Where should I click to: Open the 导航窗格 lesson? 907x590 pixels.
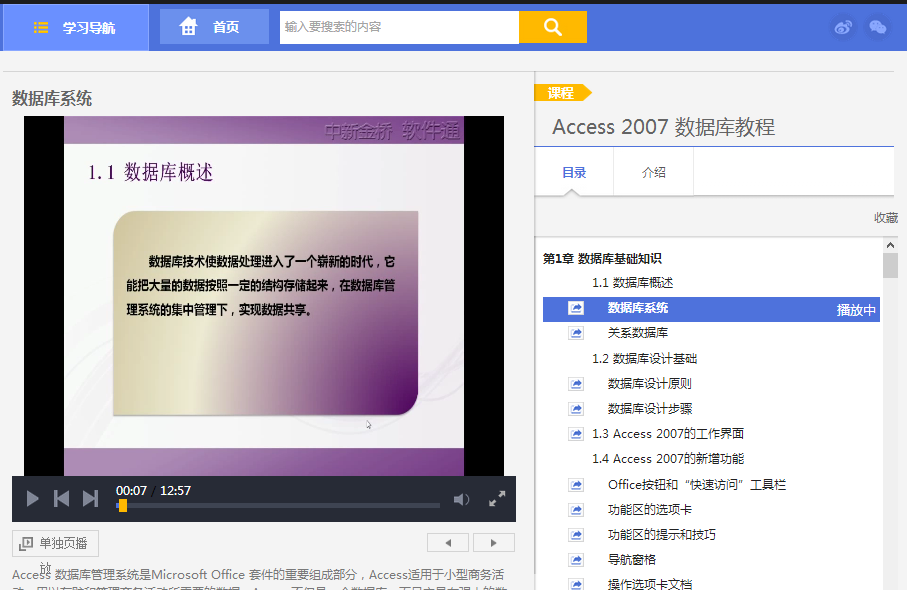[x=632, y=559]
